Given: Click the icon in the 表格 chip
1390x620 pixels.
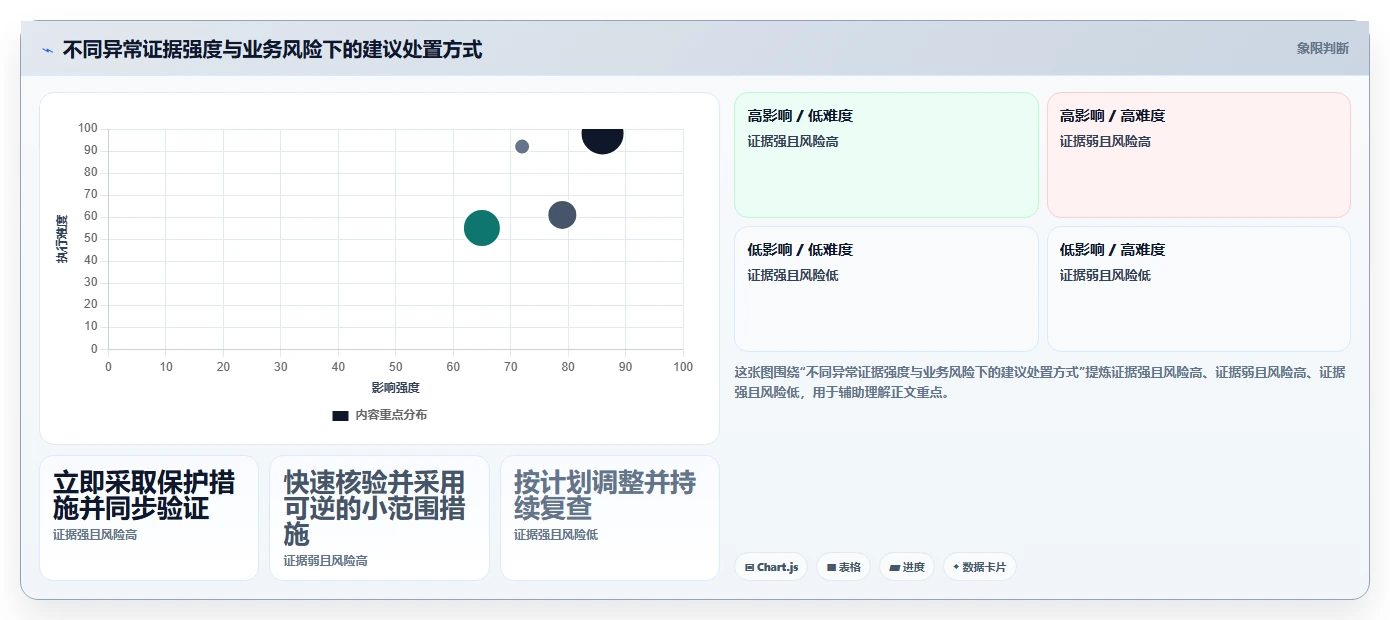Looking at the screenshot, I should click(831, 568).
